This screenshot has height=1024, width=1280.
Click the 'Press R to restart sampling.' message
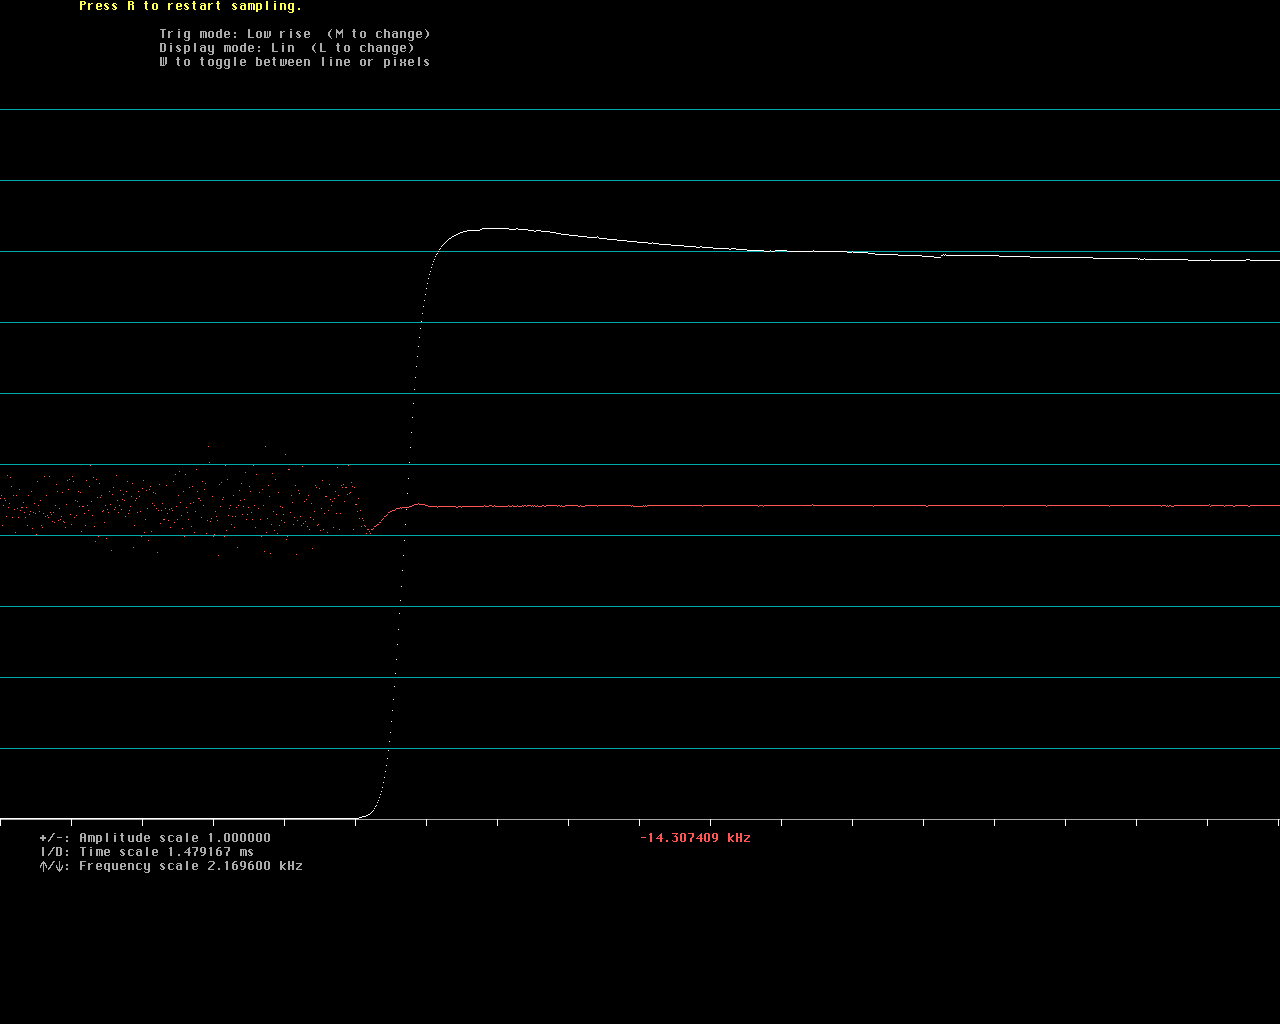(x=190, y=6)
